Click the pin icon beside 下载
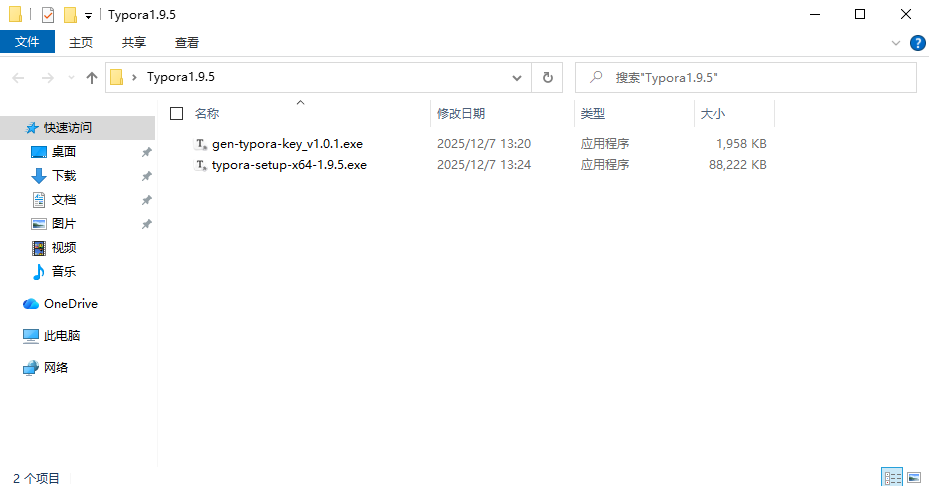Screen dimensions: 929x486 [x=146, y=176]
